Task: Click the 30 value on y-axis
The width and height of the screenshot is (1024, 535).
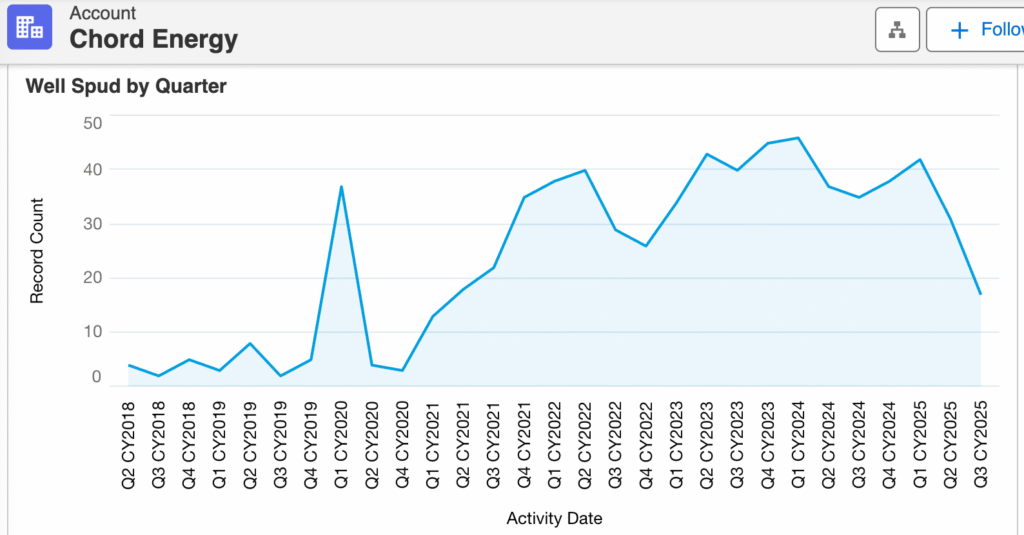Action: point(93,224)
